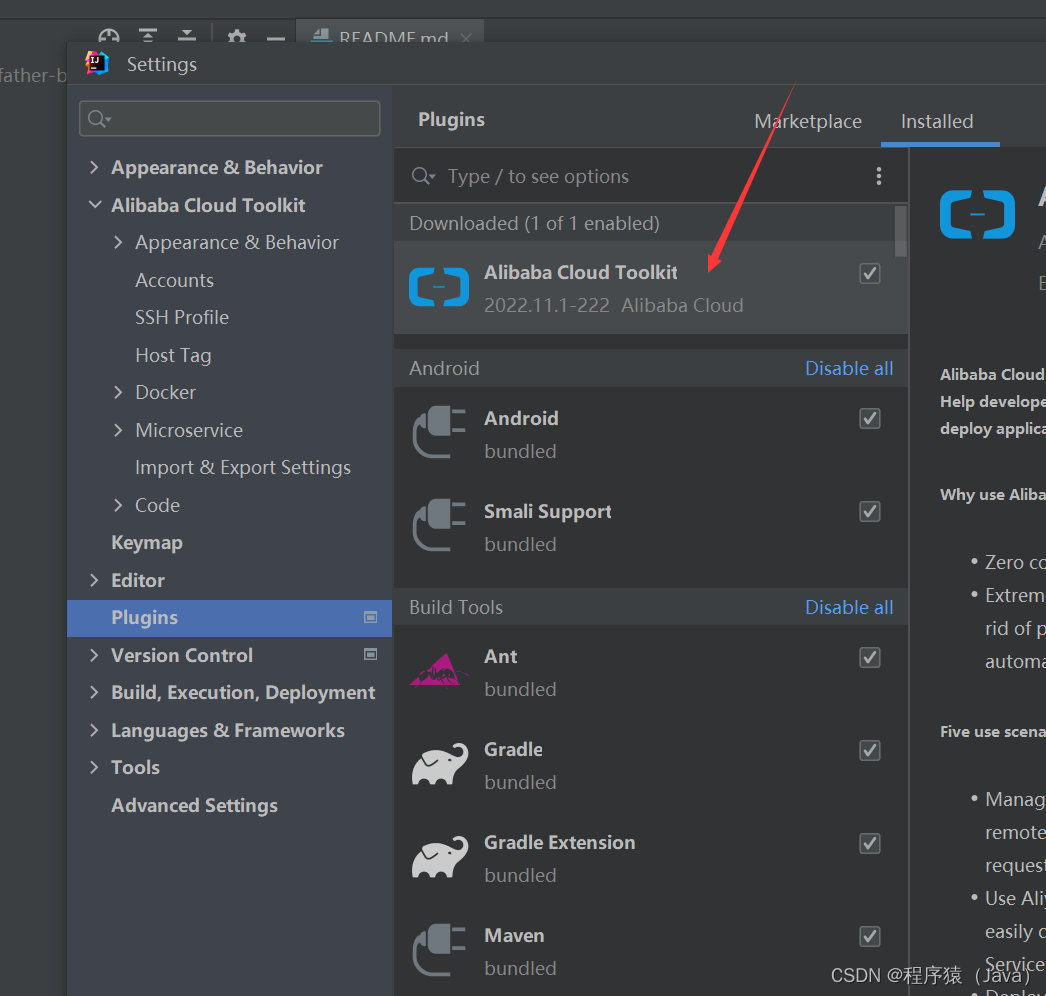Expand the top-level Appearance & Behavior node
Screen dimensions: 1046x996
(x=94, y=167)
